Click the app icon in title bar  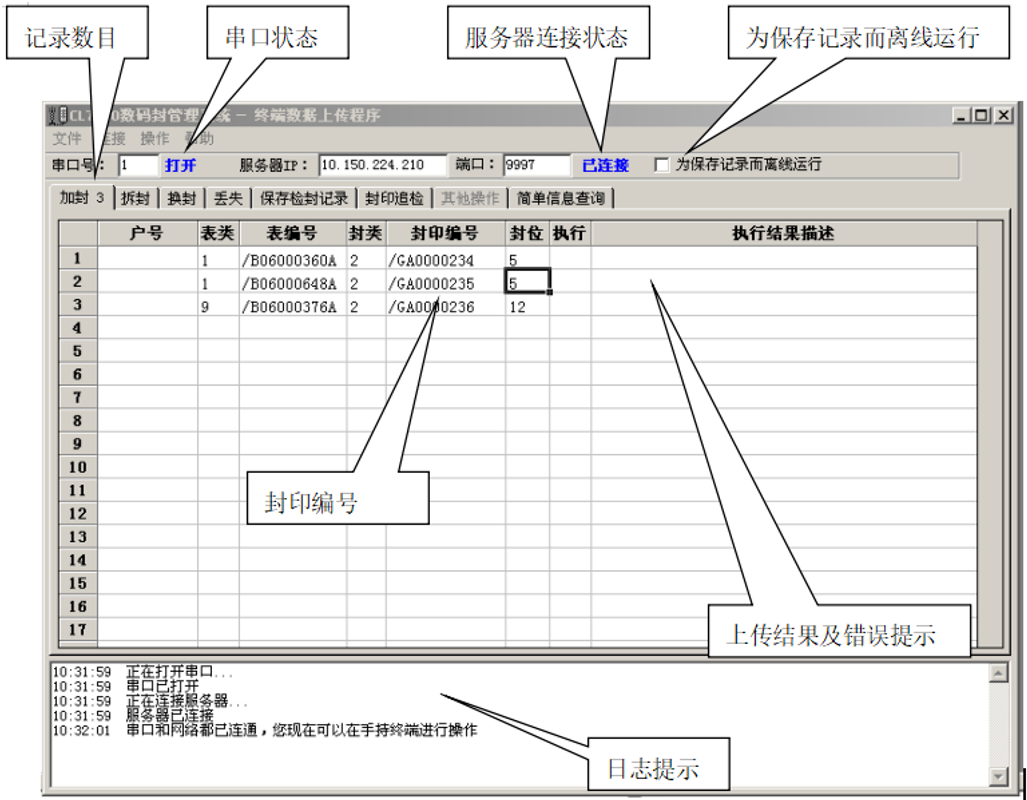tap(58, 116)
